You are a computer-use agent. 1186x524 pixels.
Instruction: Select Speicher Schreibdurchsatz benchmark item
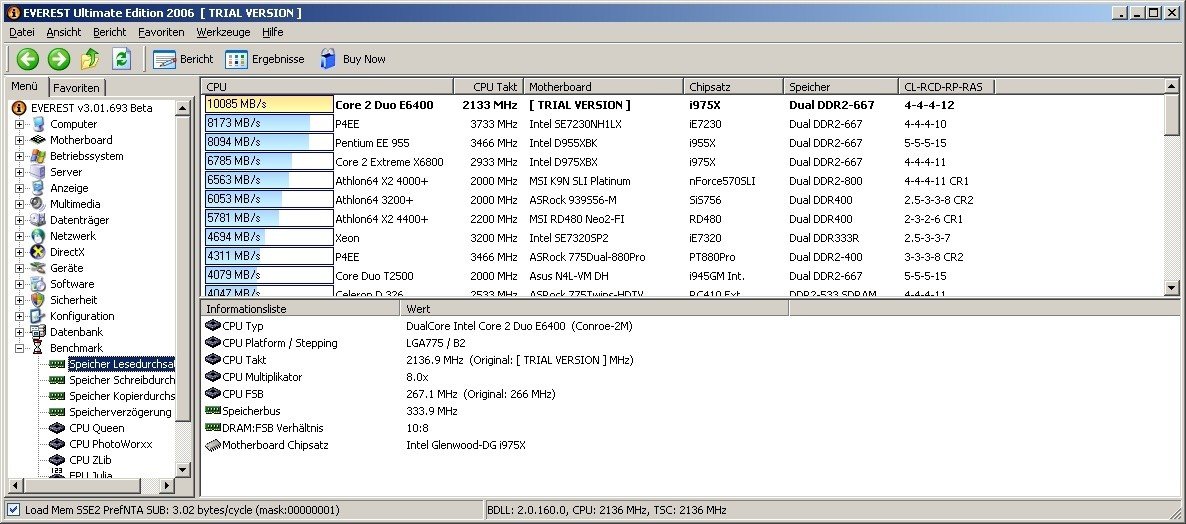point(122,380)
